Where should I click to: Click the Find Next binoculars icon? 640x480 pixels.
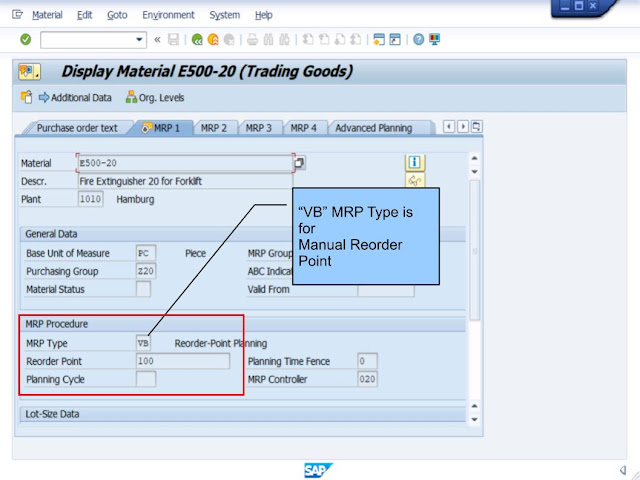[x=284, y=40]
